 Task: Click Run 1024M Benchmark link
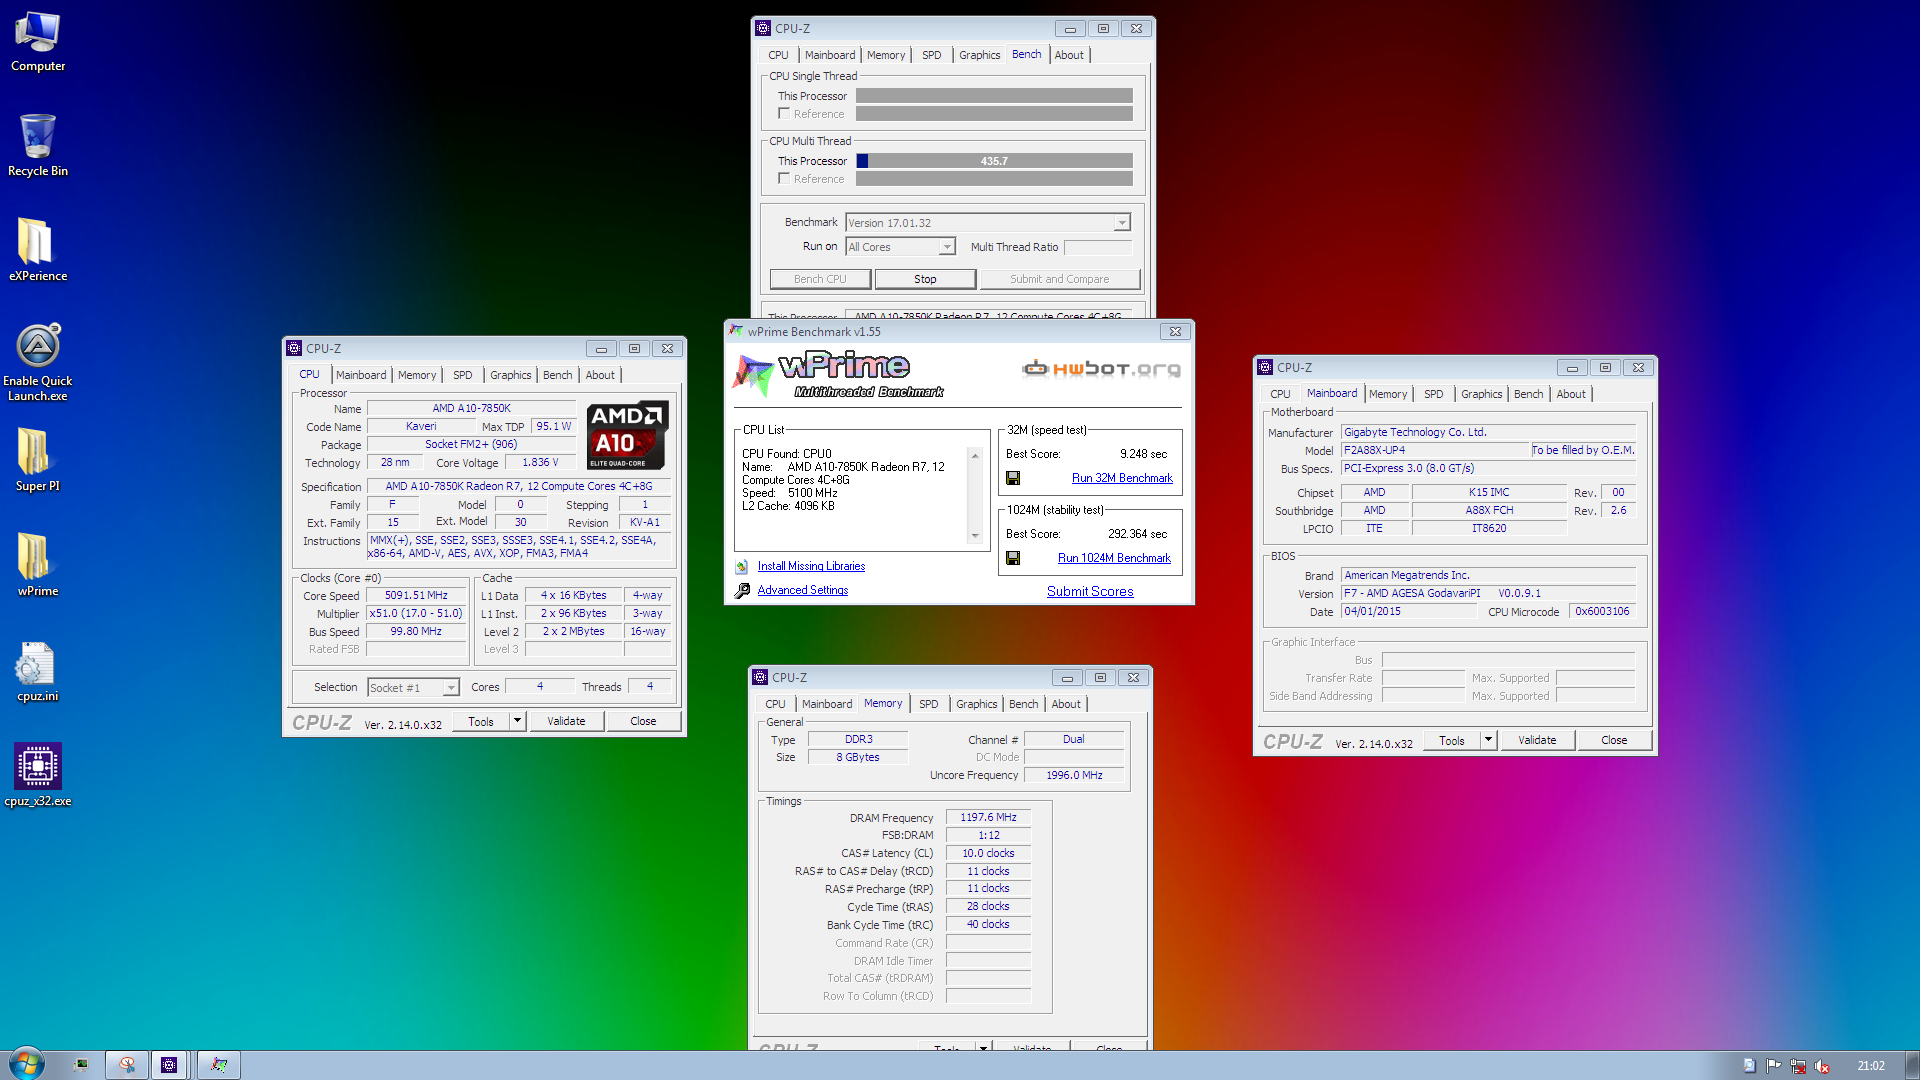click(x=1114, y=558)
